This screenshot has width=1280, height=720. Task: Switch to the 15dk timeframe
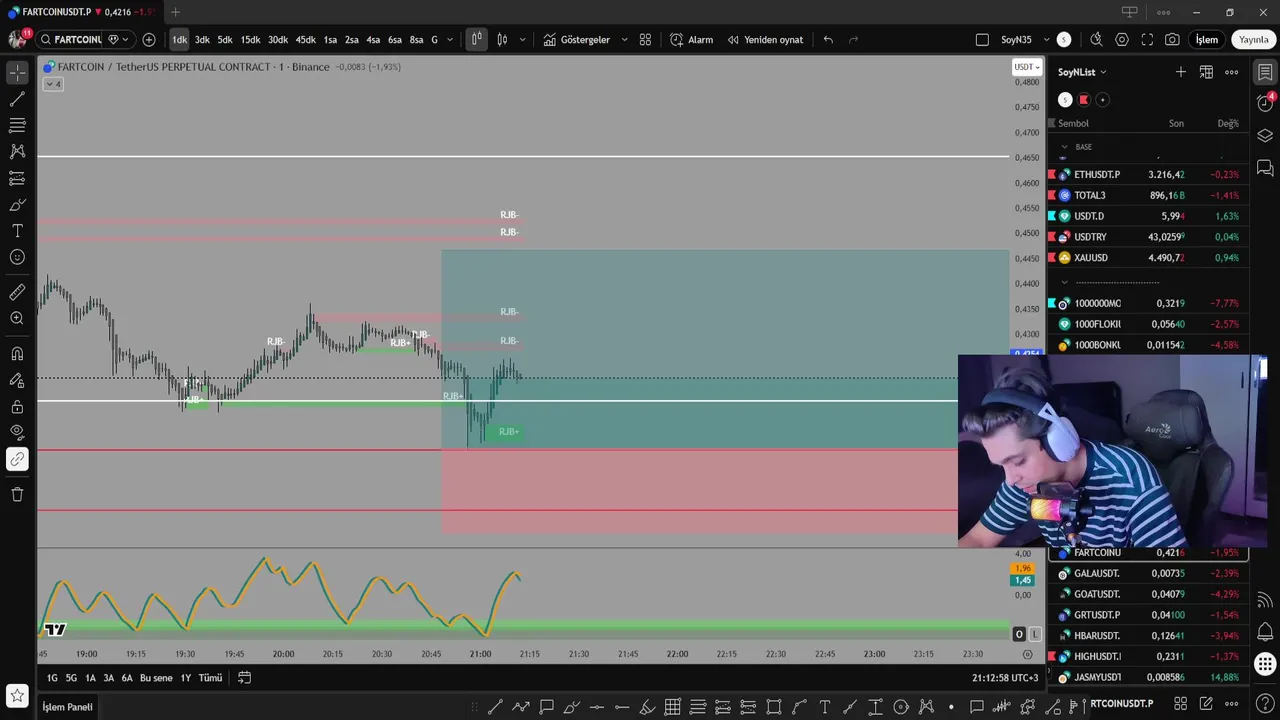(x=250, y=40)
